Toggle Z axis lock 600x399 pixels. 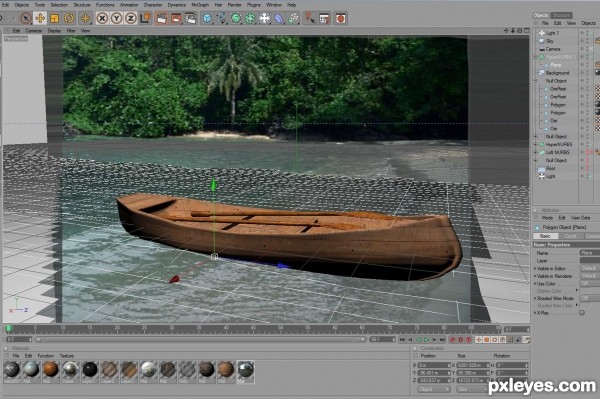pos(130,18)
